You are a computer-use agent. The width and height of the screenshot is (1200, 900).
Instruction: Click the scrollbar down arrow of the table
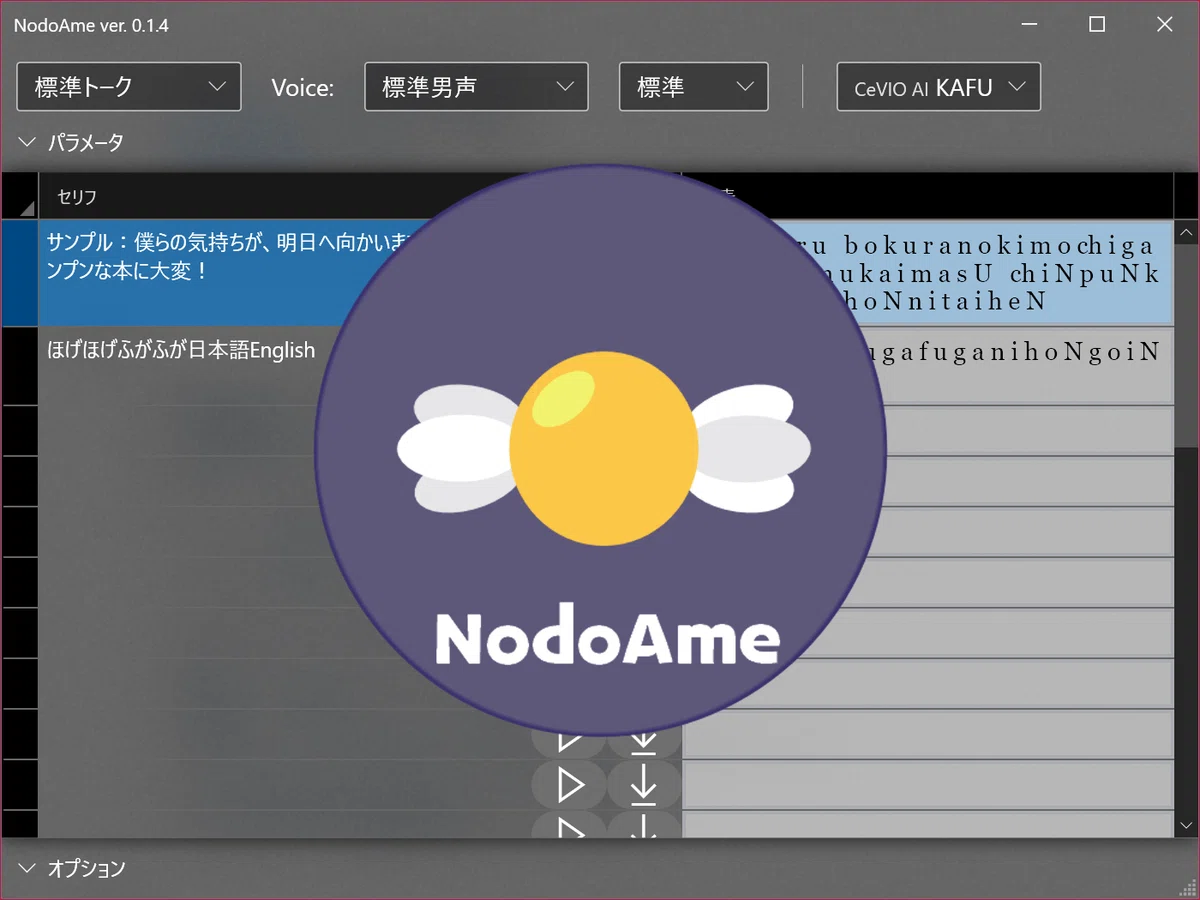pos(1187,825)
